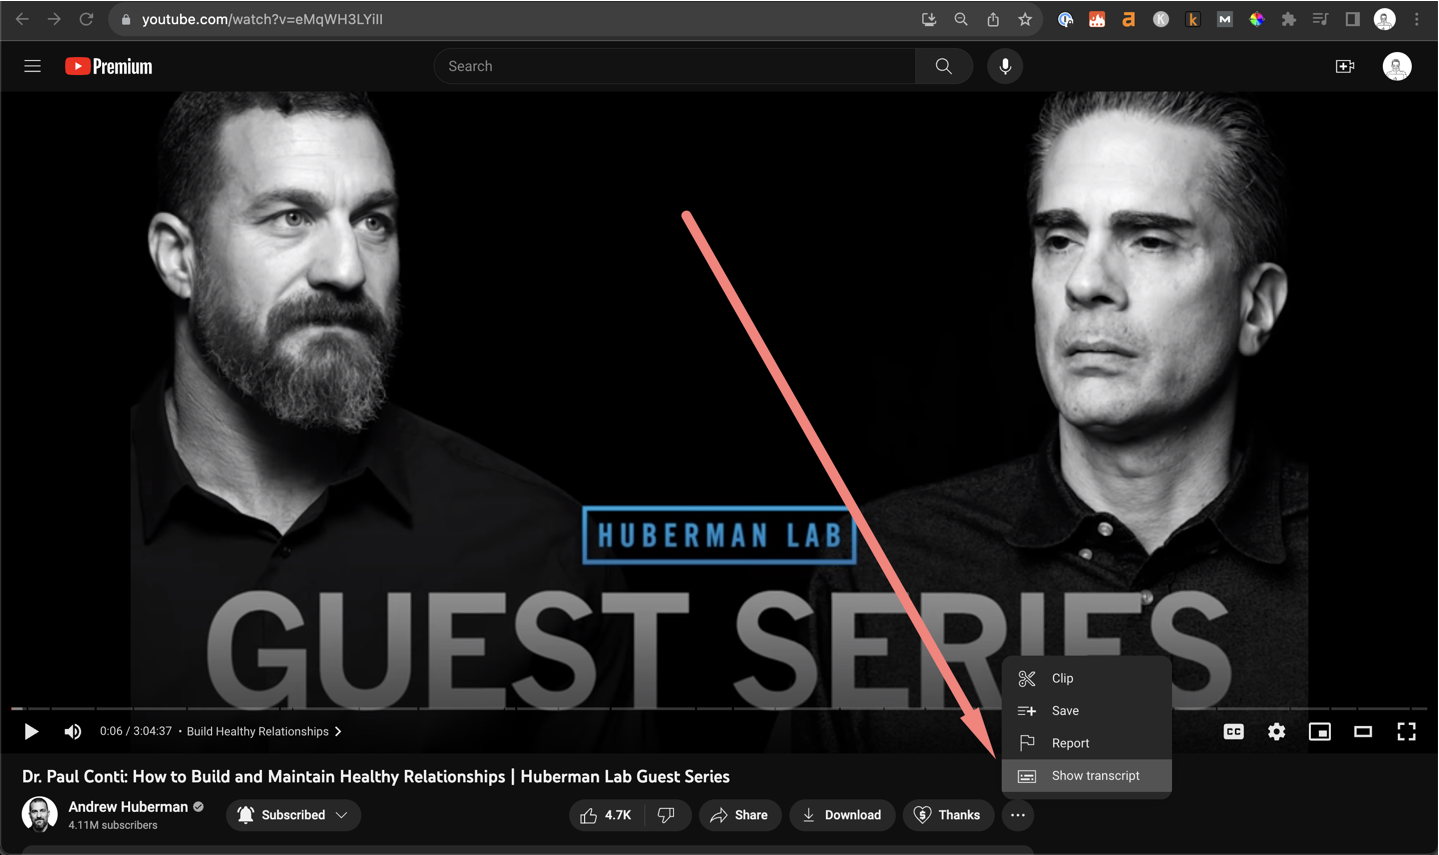Play the video
Image resolution: width=1439 pixels, height=855 pixels.
click(x=31, y=731)
